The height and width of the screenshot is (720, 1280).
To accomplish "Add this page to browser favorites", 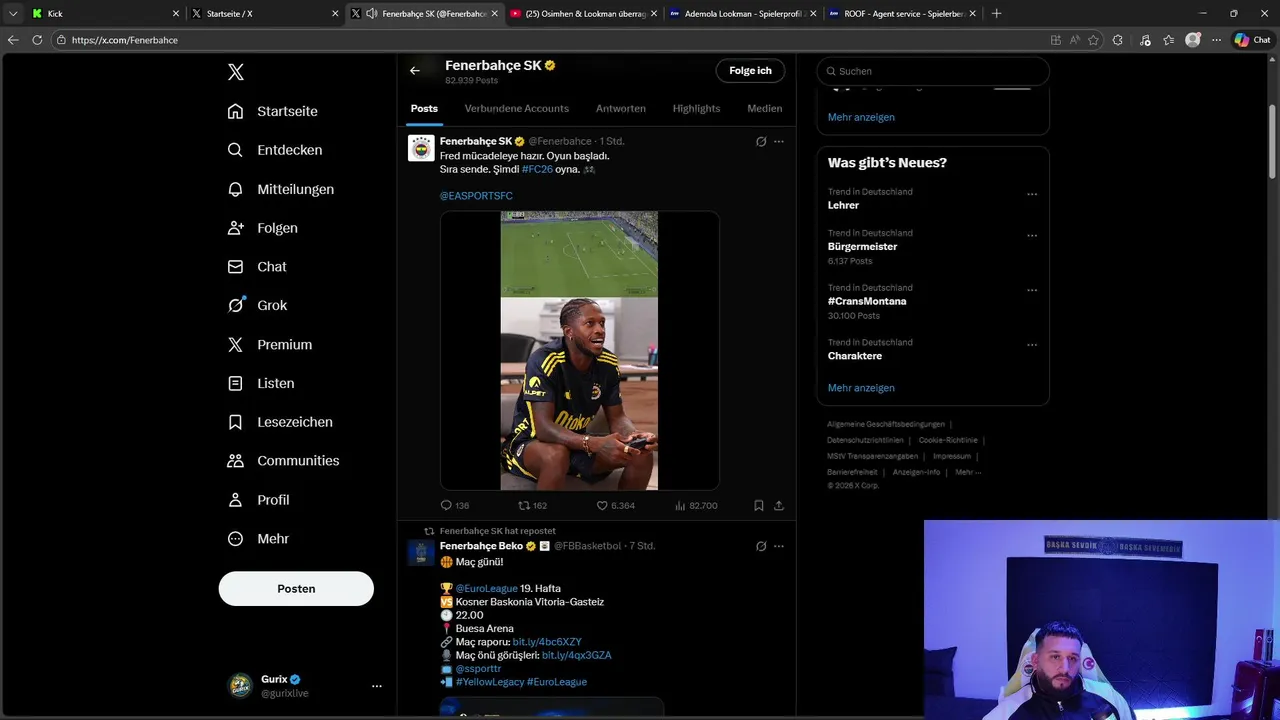I will (x=1093, y=40).
